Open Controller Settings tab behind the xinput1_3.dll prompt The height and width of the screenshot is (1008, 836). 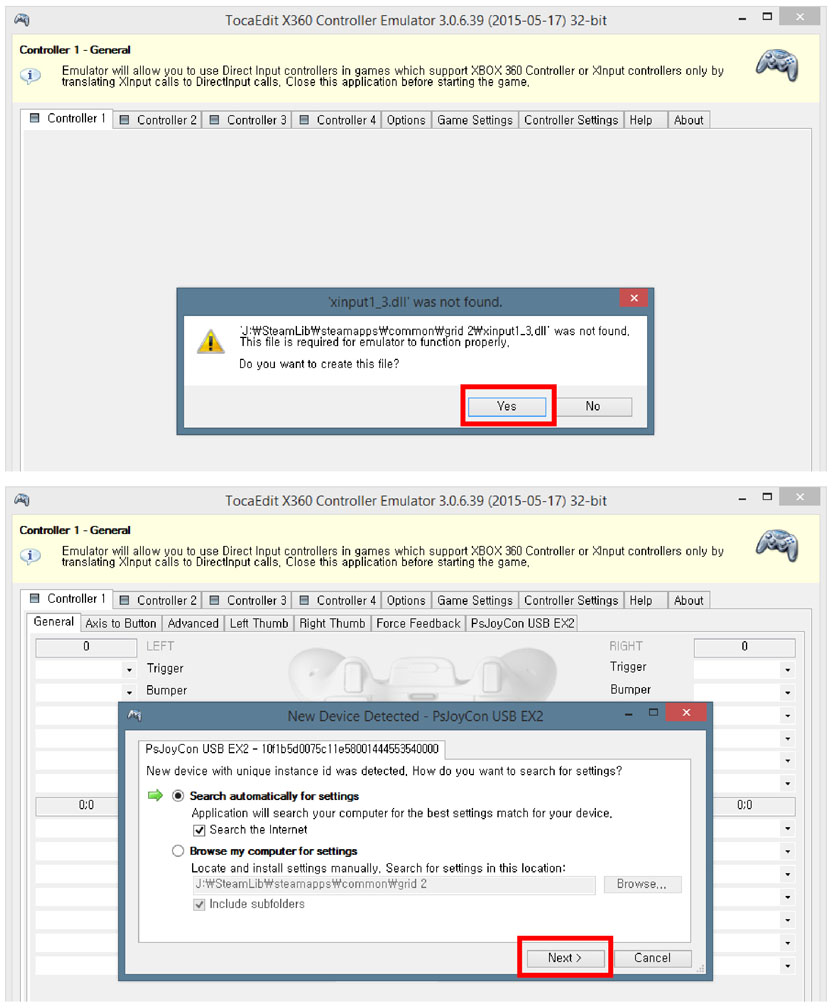pos(571,120)
